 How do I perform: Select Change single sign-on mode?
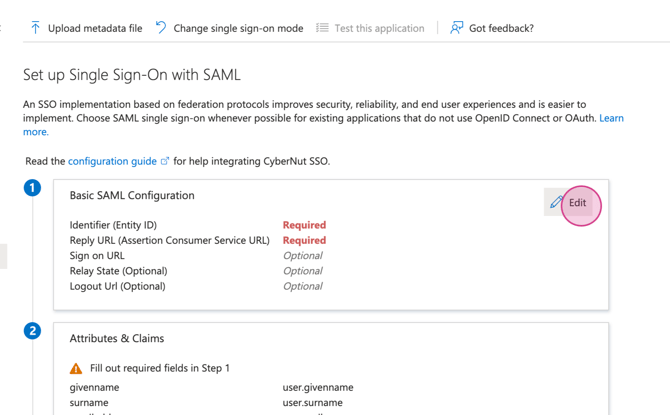(238, 28)
